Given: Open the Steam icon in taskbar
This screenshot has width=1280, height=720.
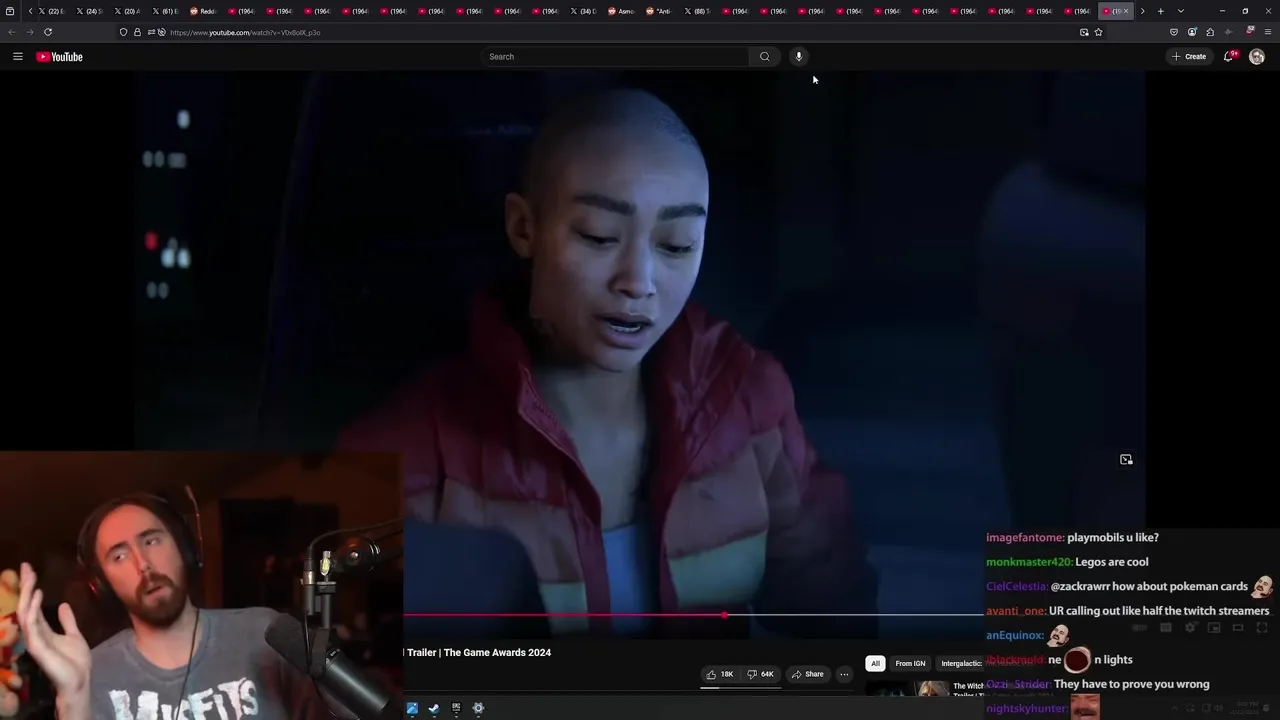Looking at the screenshot, I should click(x=434, y=708).
